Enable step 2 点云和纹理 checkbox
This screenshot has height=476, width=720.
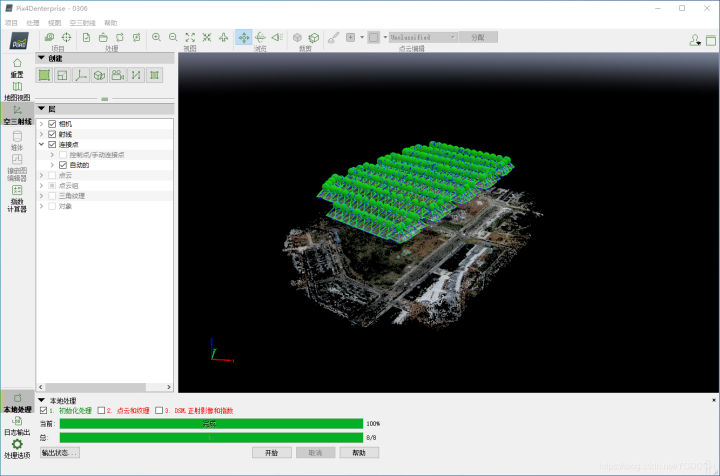pyautogui.click(x=102, y=410)
